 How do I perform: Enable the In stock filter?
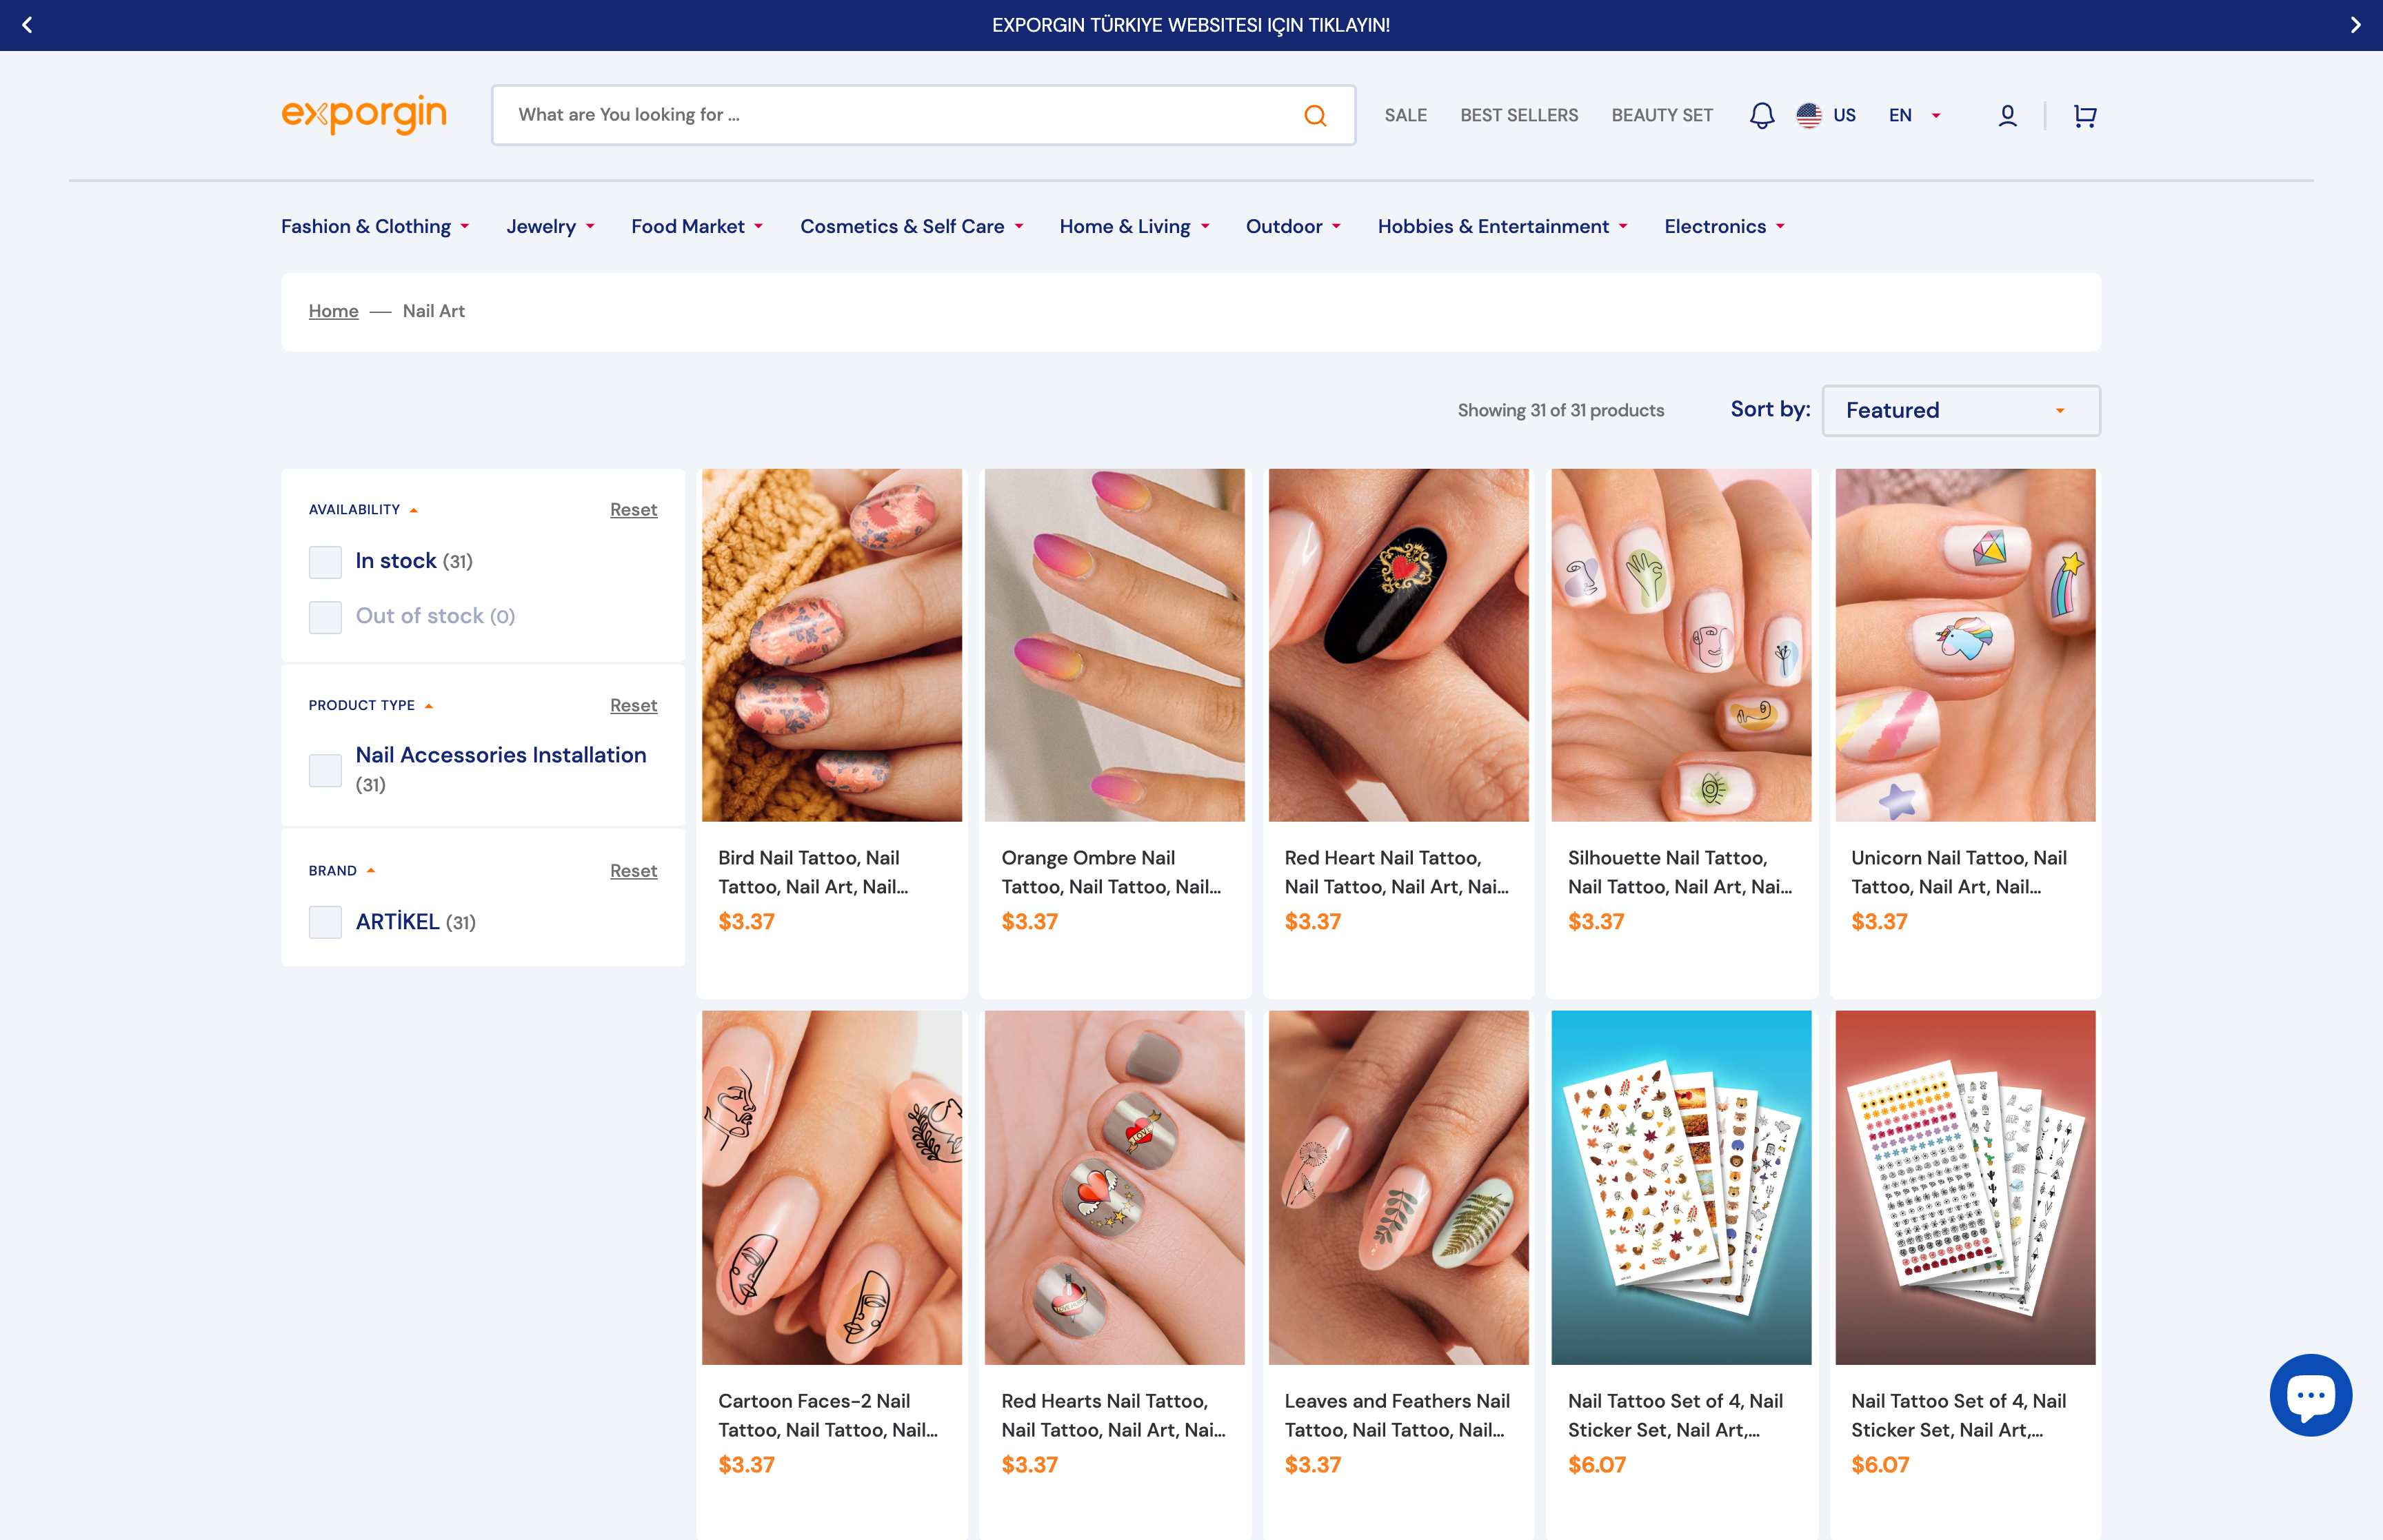click(x=325, y=561)
